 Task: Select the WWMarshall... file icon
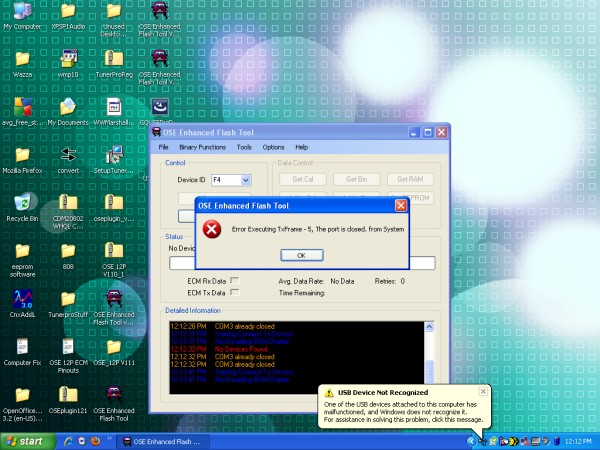[x=114, y=112]
